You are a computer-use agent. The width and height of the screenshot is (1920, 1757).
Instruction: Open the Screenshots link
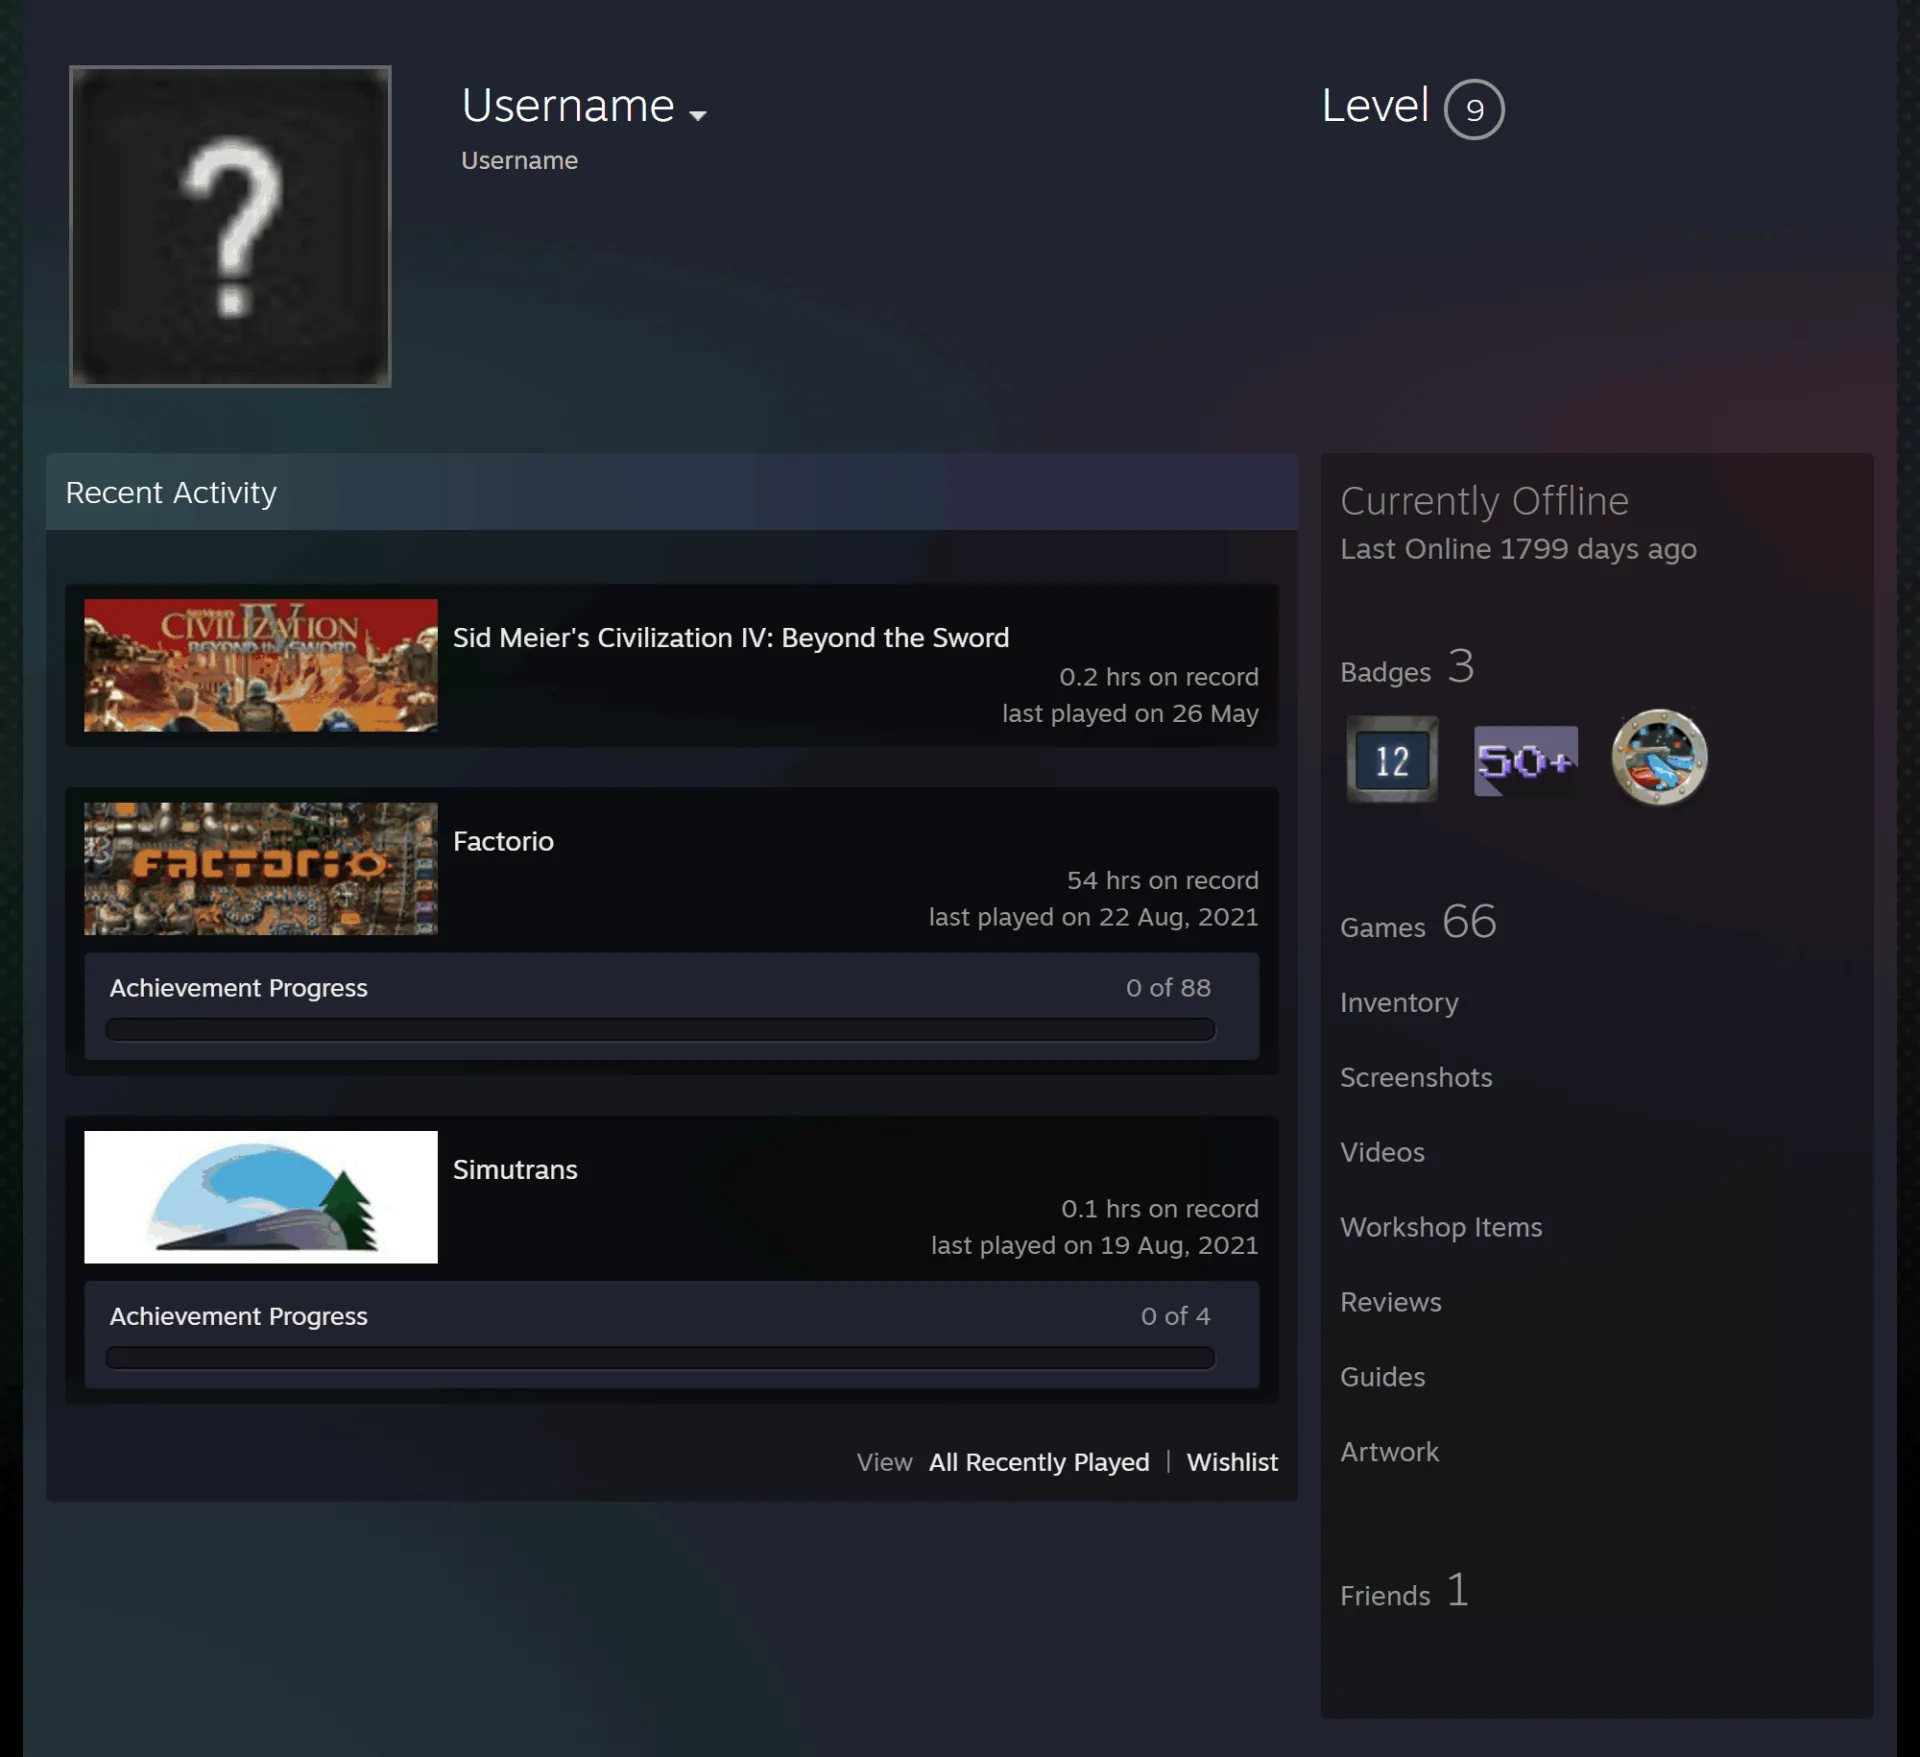click(x=1416, y=1077)
